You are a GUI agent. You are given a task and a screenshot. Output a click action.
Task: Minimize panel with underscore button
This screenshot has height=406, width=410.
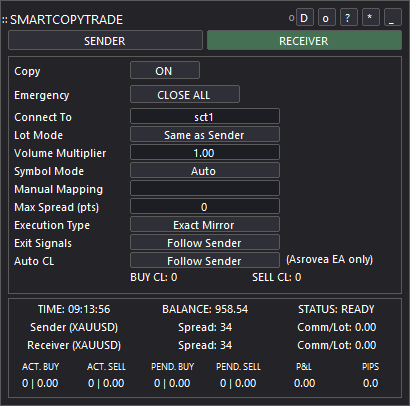point(392,18)
